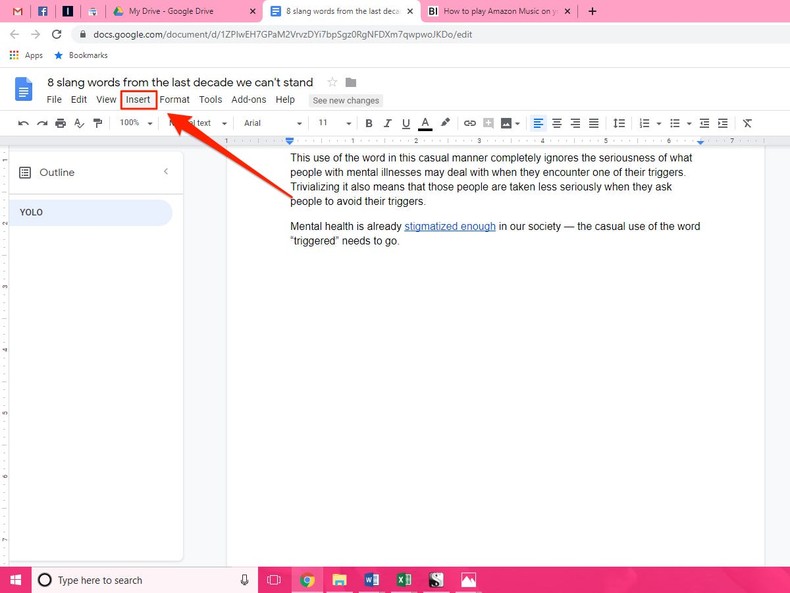Open the line spacing options
Image resolution: width=790 pixels, height=593 pixels.
point(619,123)
